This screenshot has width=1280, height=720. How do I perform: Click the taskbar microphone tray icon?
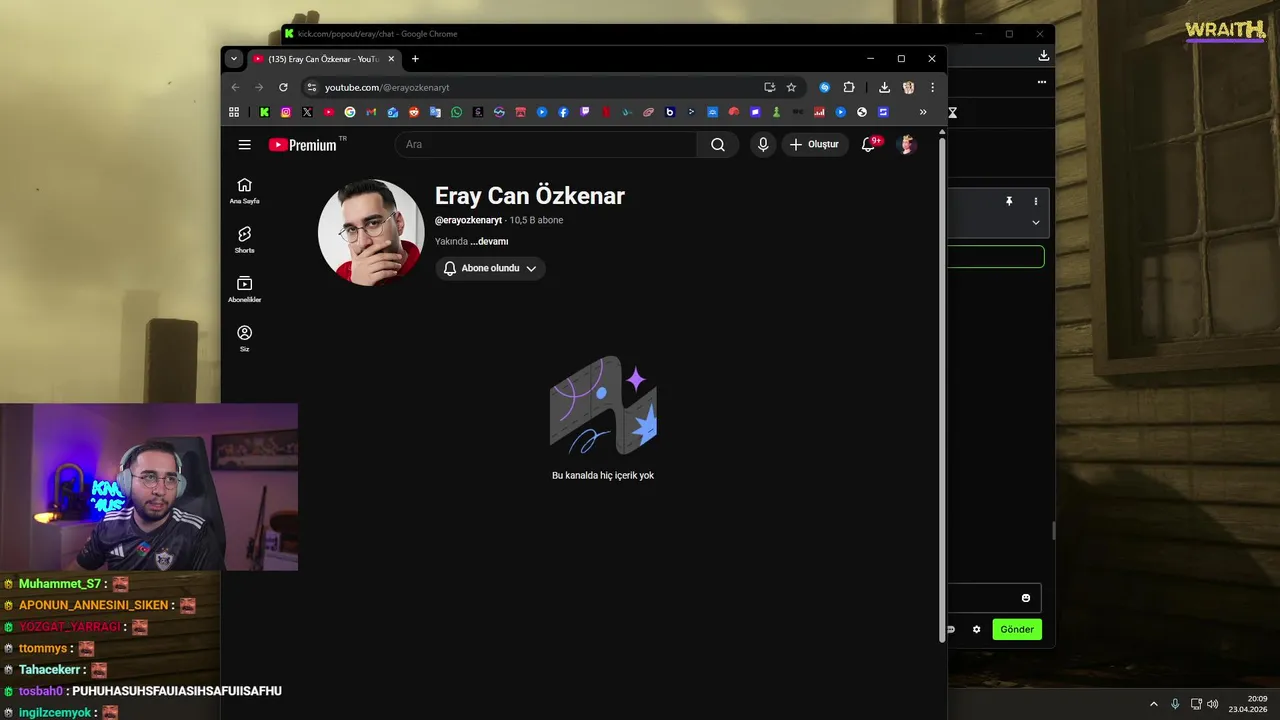click(1175, 704)
